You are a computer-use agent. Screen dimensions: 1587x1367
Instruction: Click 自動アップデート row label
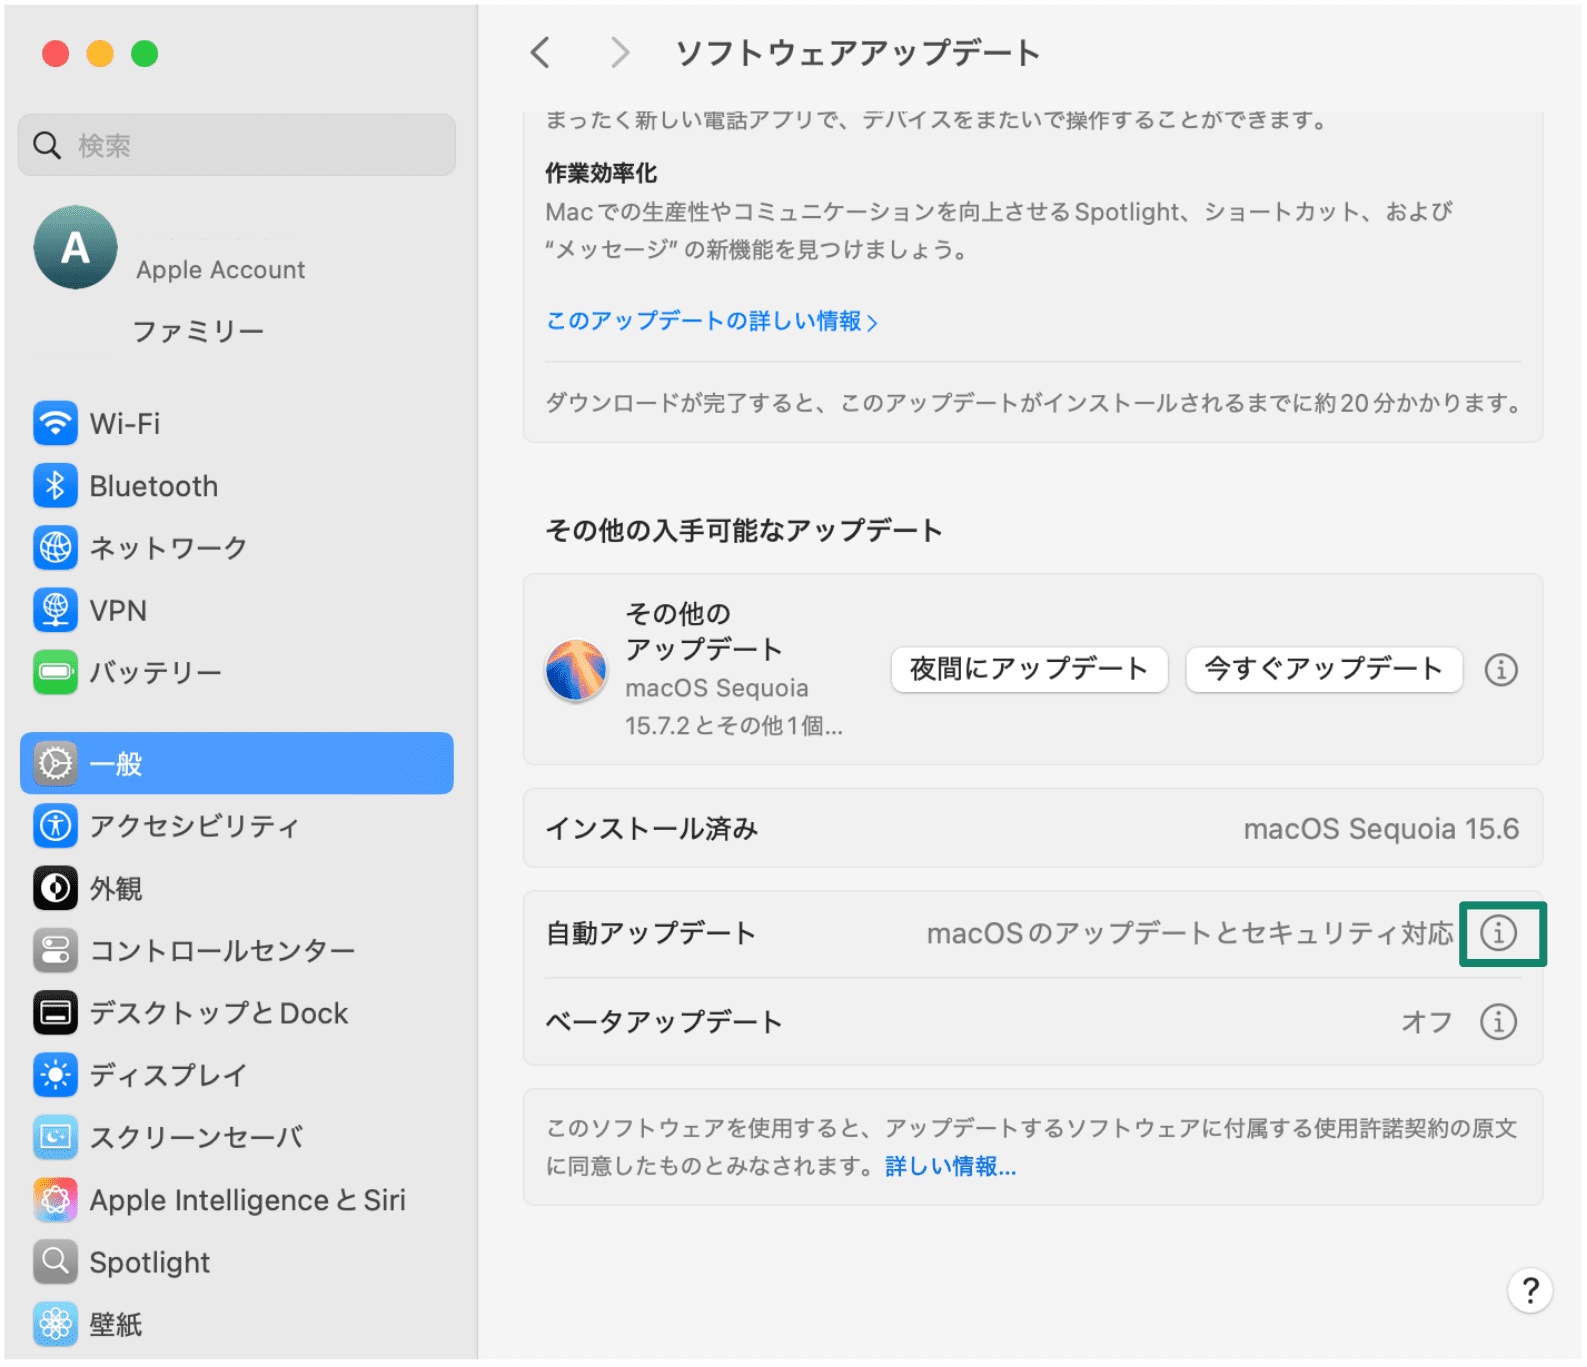(x=651, y=933)
